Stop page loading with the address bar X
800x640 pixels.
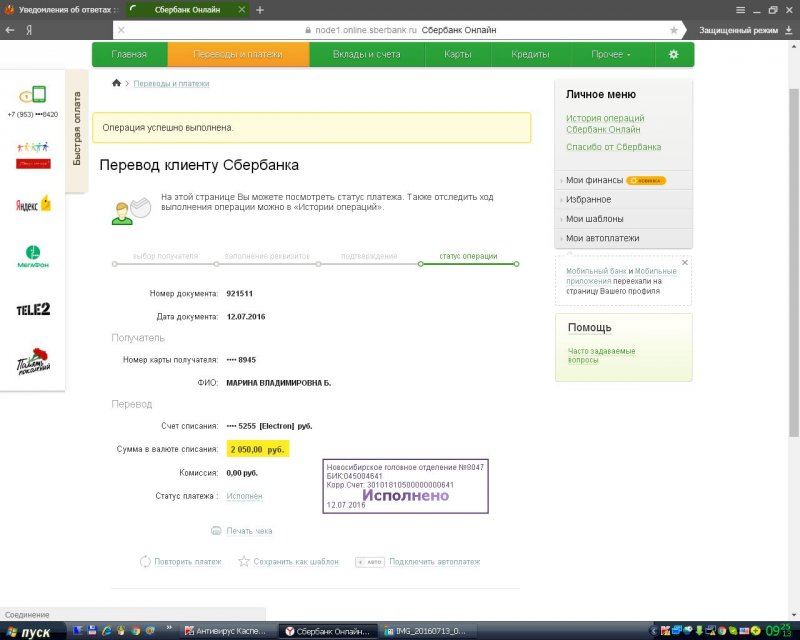(x=121, y=30)
